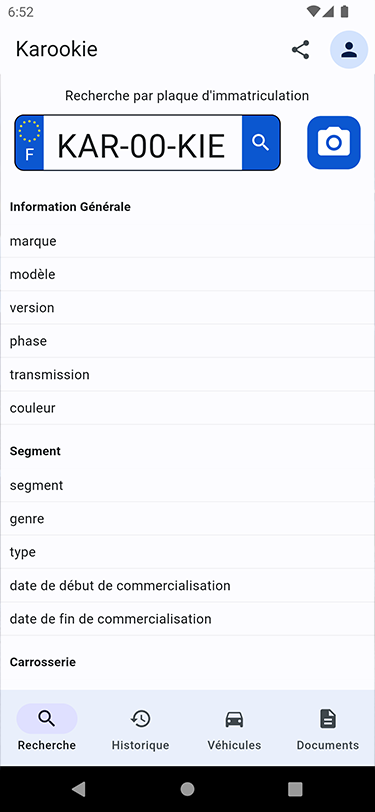Image resolution: width=375 pixels, height=812 pixels.
Task: Open the Véhicules tab
Action: (234, 728)
